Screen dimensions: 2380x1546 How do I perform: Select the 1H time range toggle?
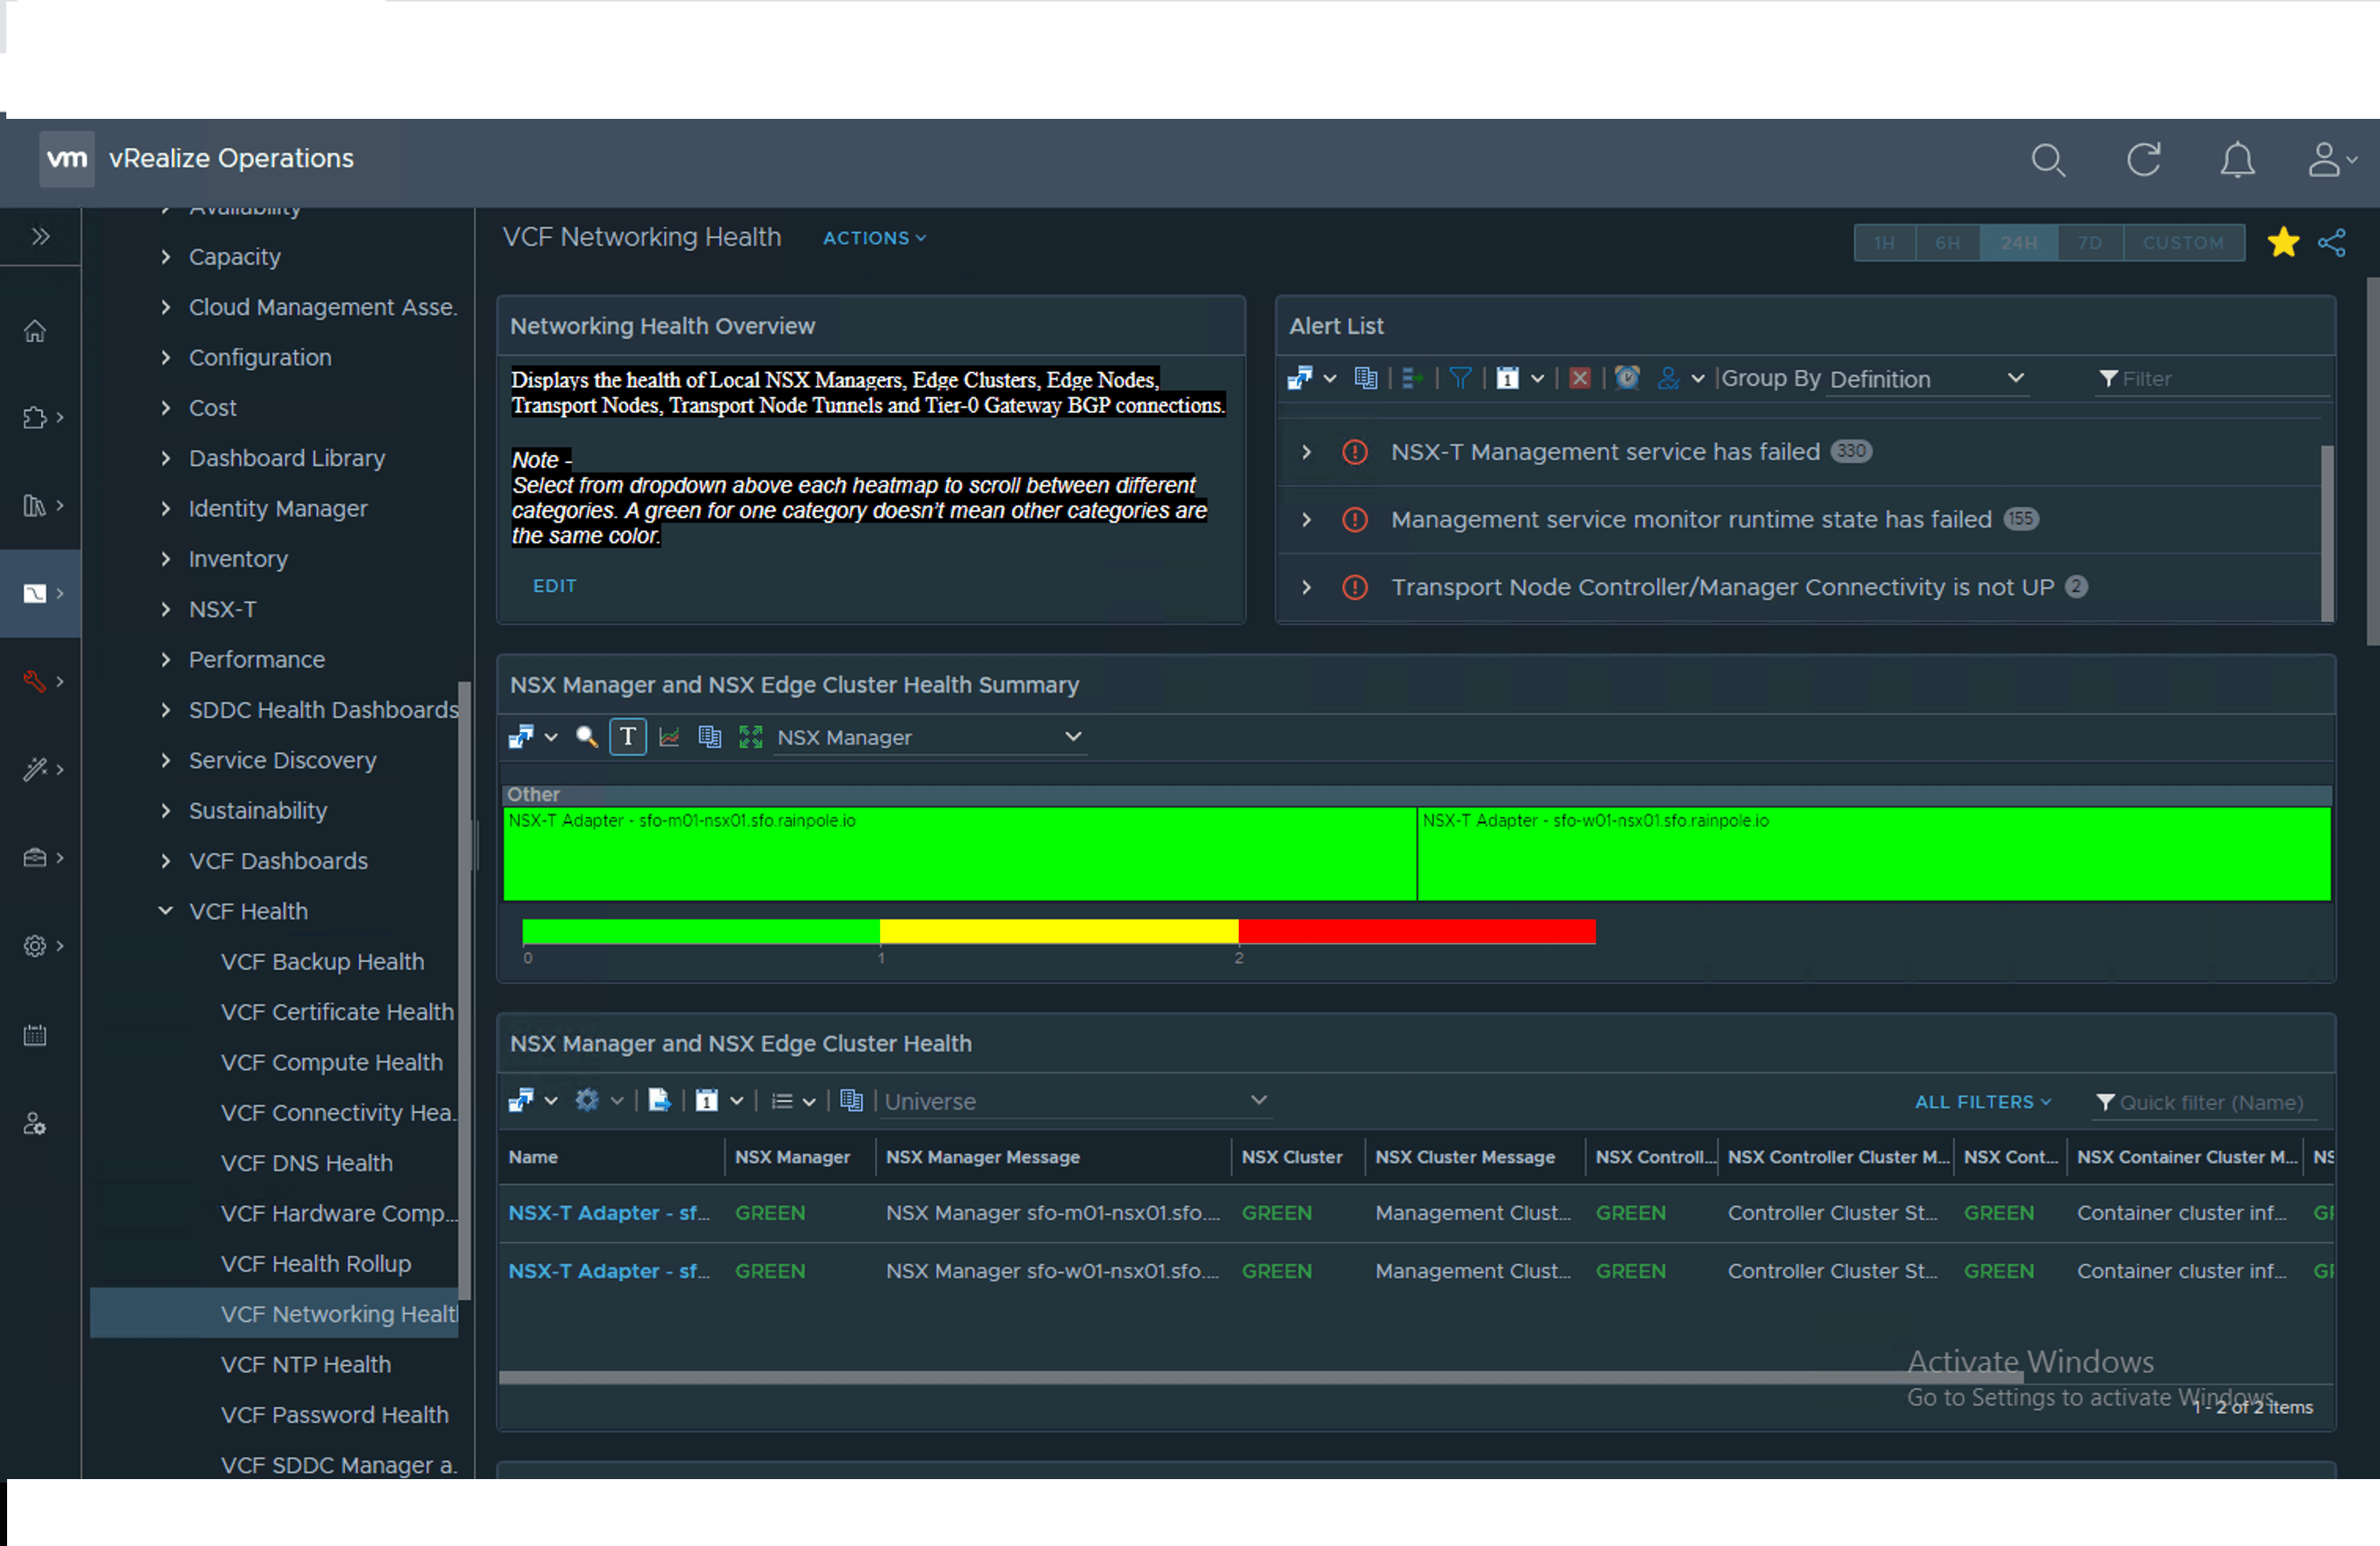point(1884,243)
